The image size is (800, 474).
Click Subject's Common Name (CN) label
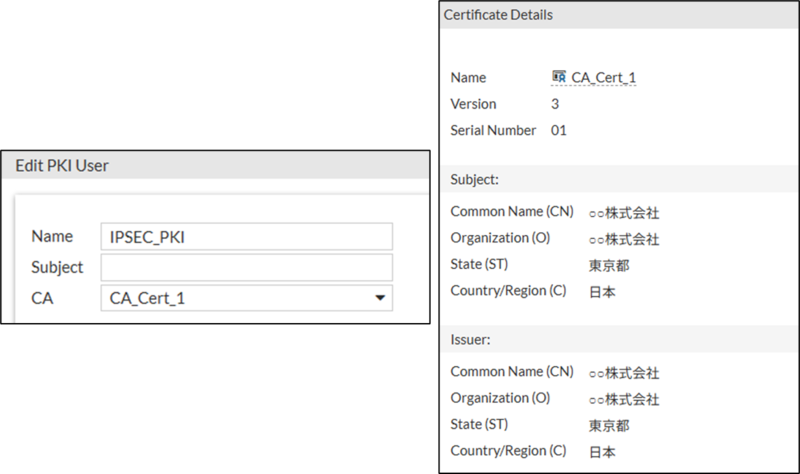[512, 212]
